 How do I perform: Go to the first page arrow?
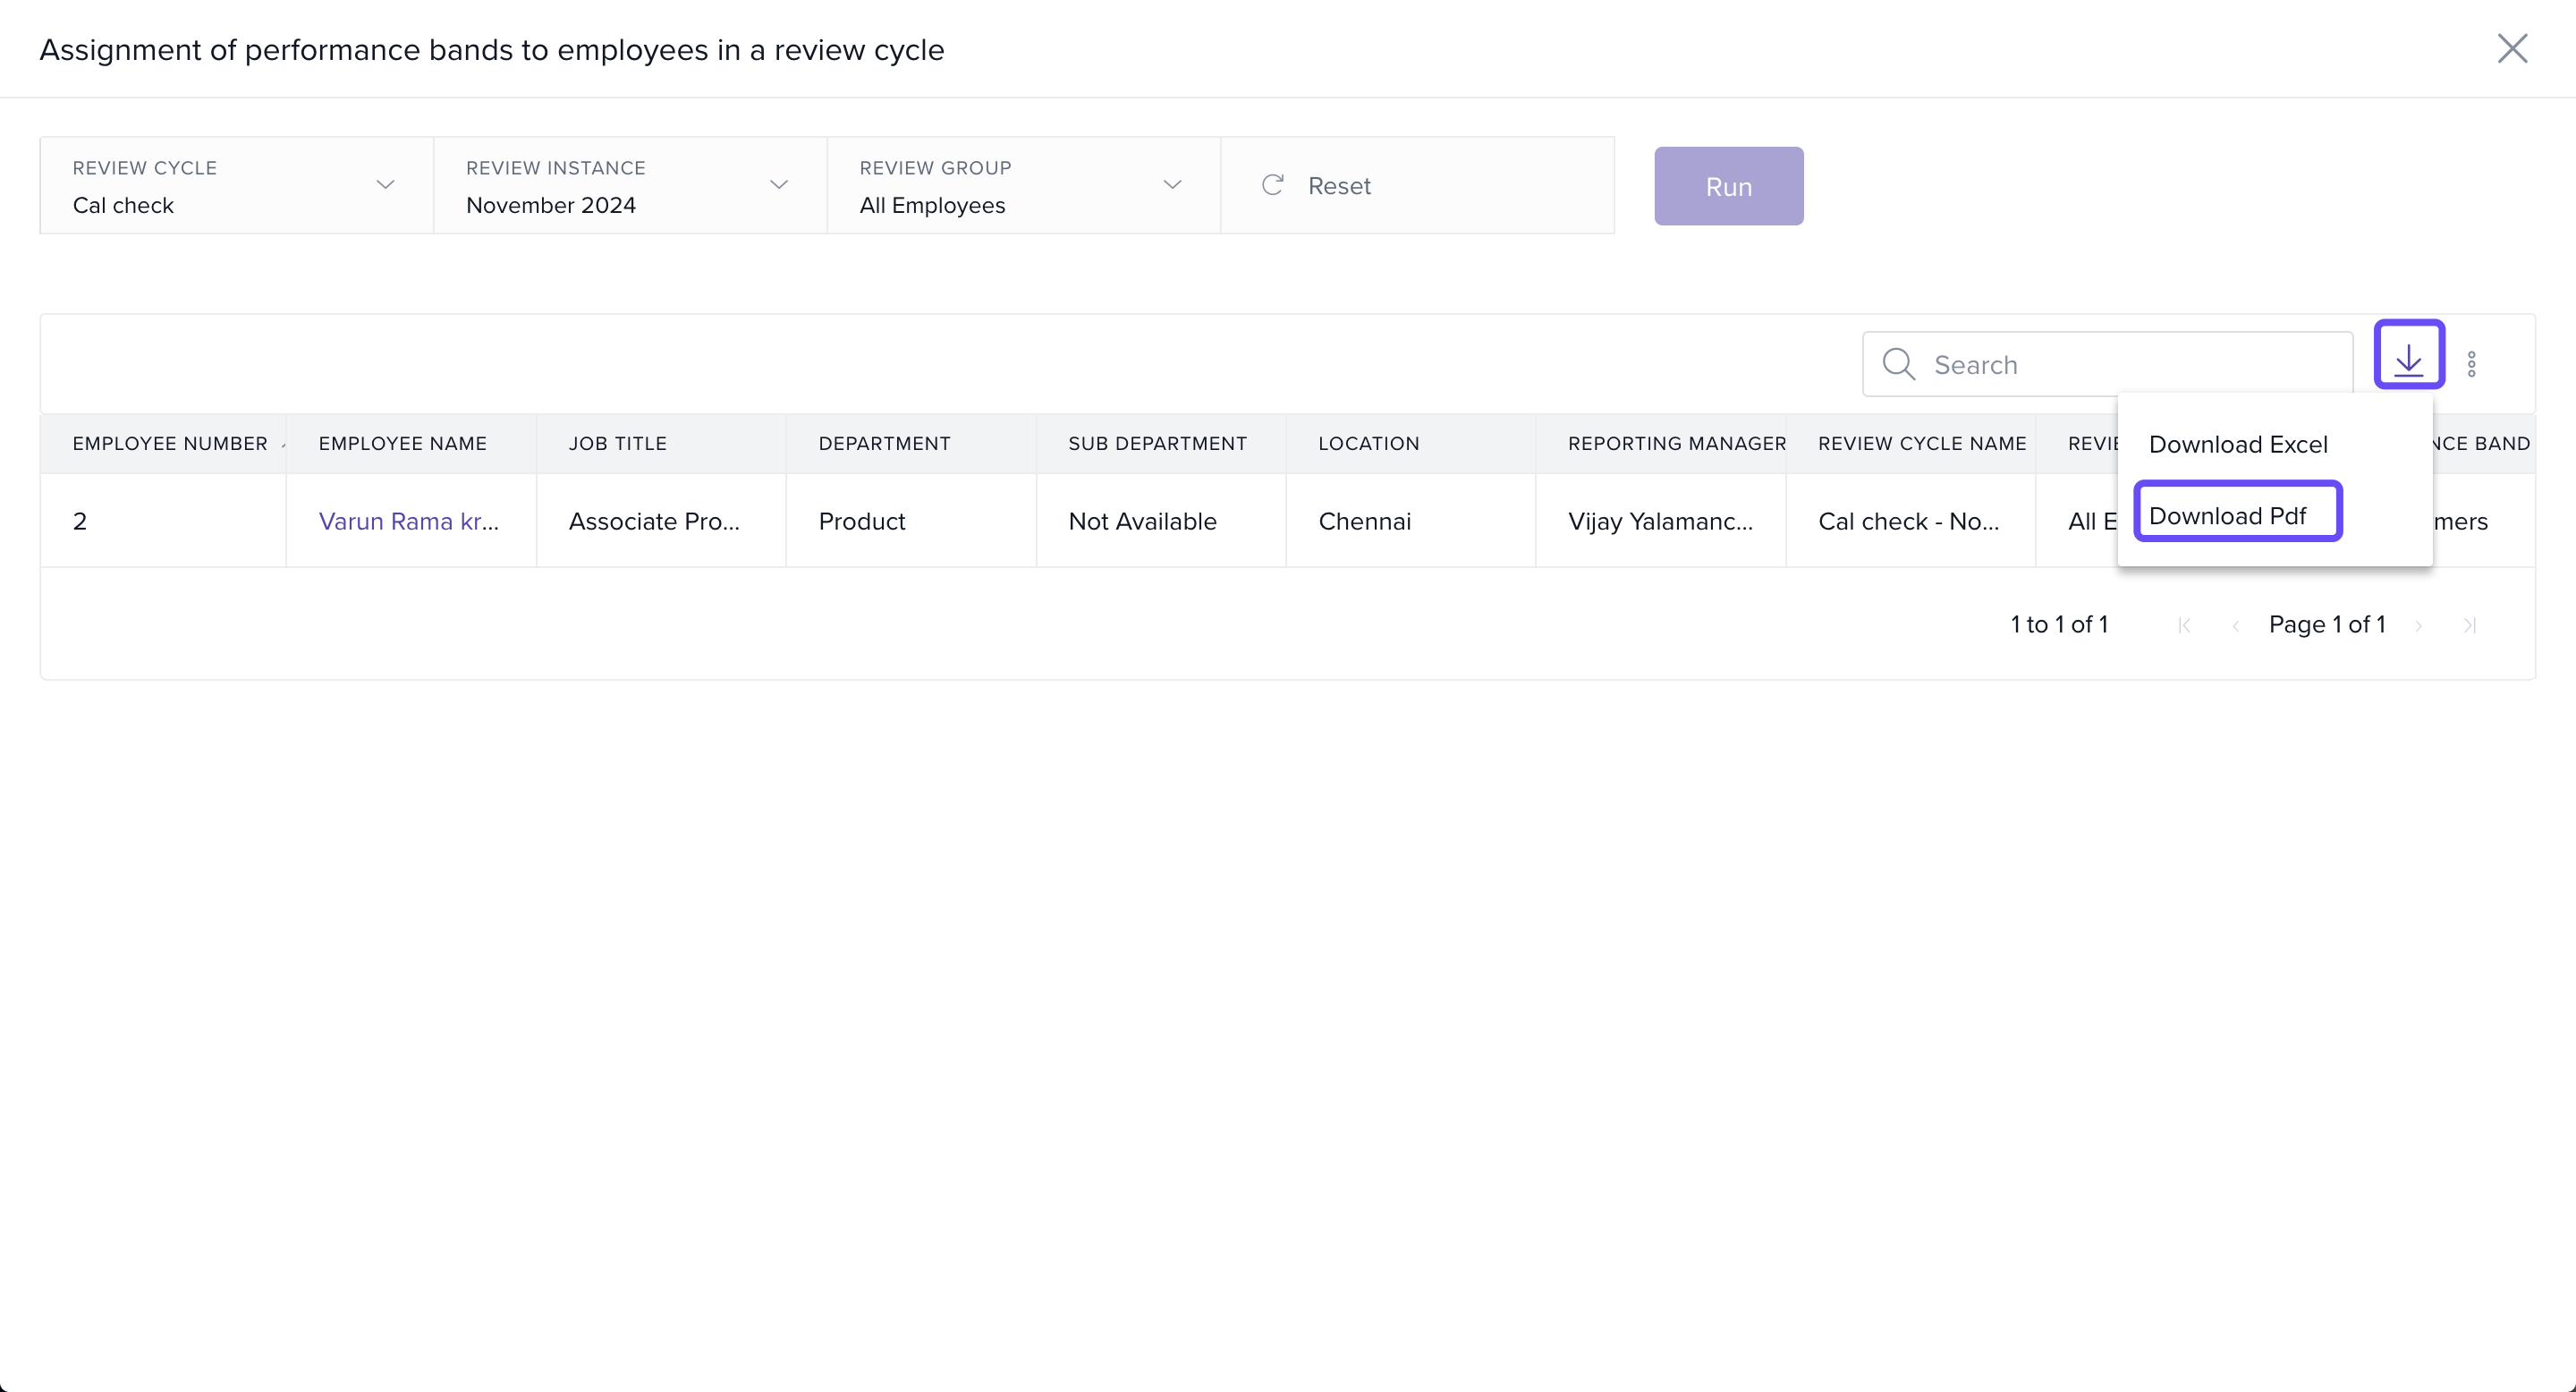point(2184,625)
